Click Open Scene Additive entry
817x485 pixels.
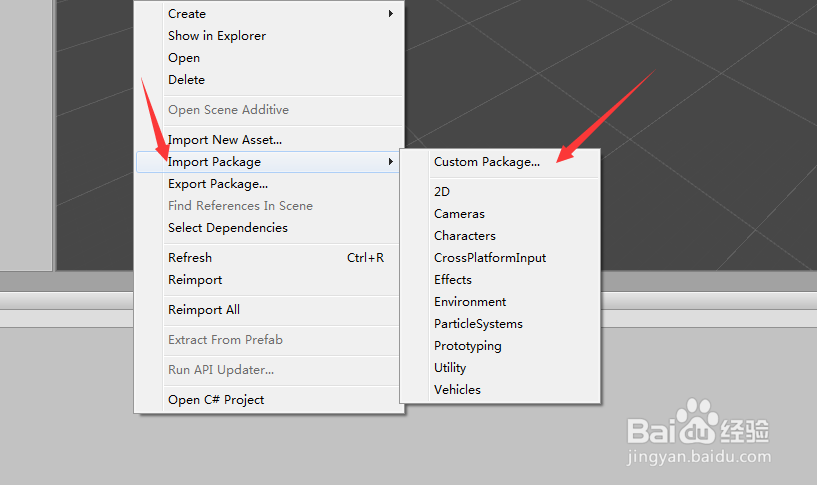coord(269,110)
